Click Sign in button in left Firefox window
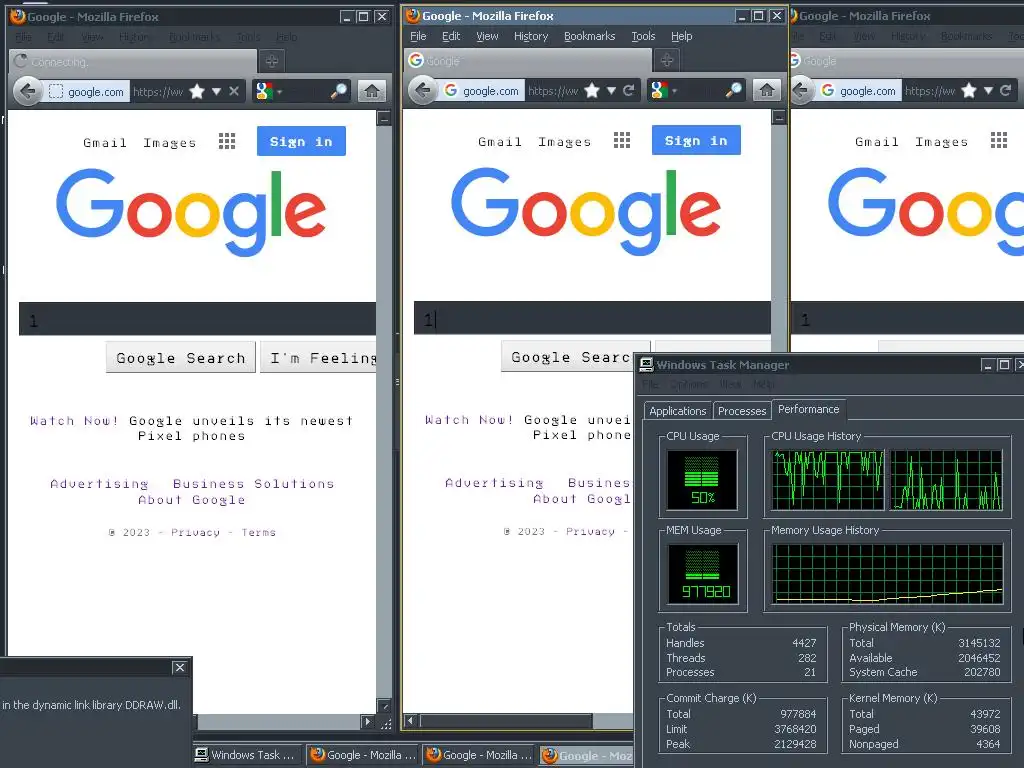This screenshot has width=1024, height=768. 301,142
